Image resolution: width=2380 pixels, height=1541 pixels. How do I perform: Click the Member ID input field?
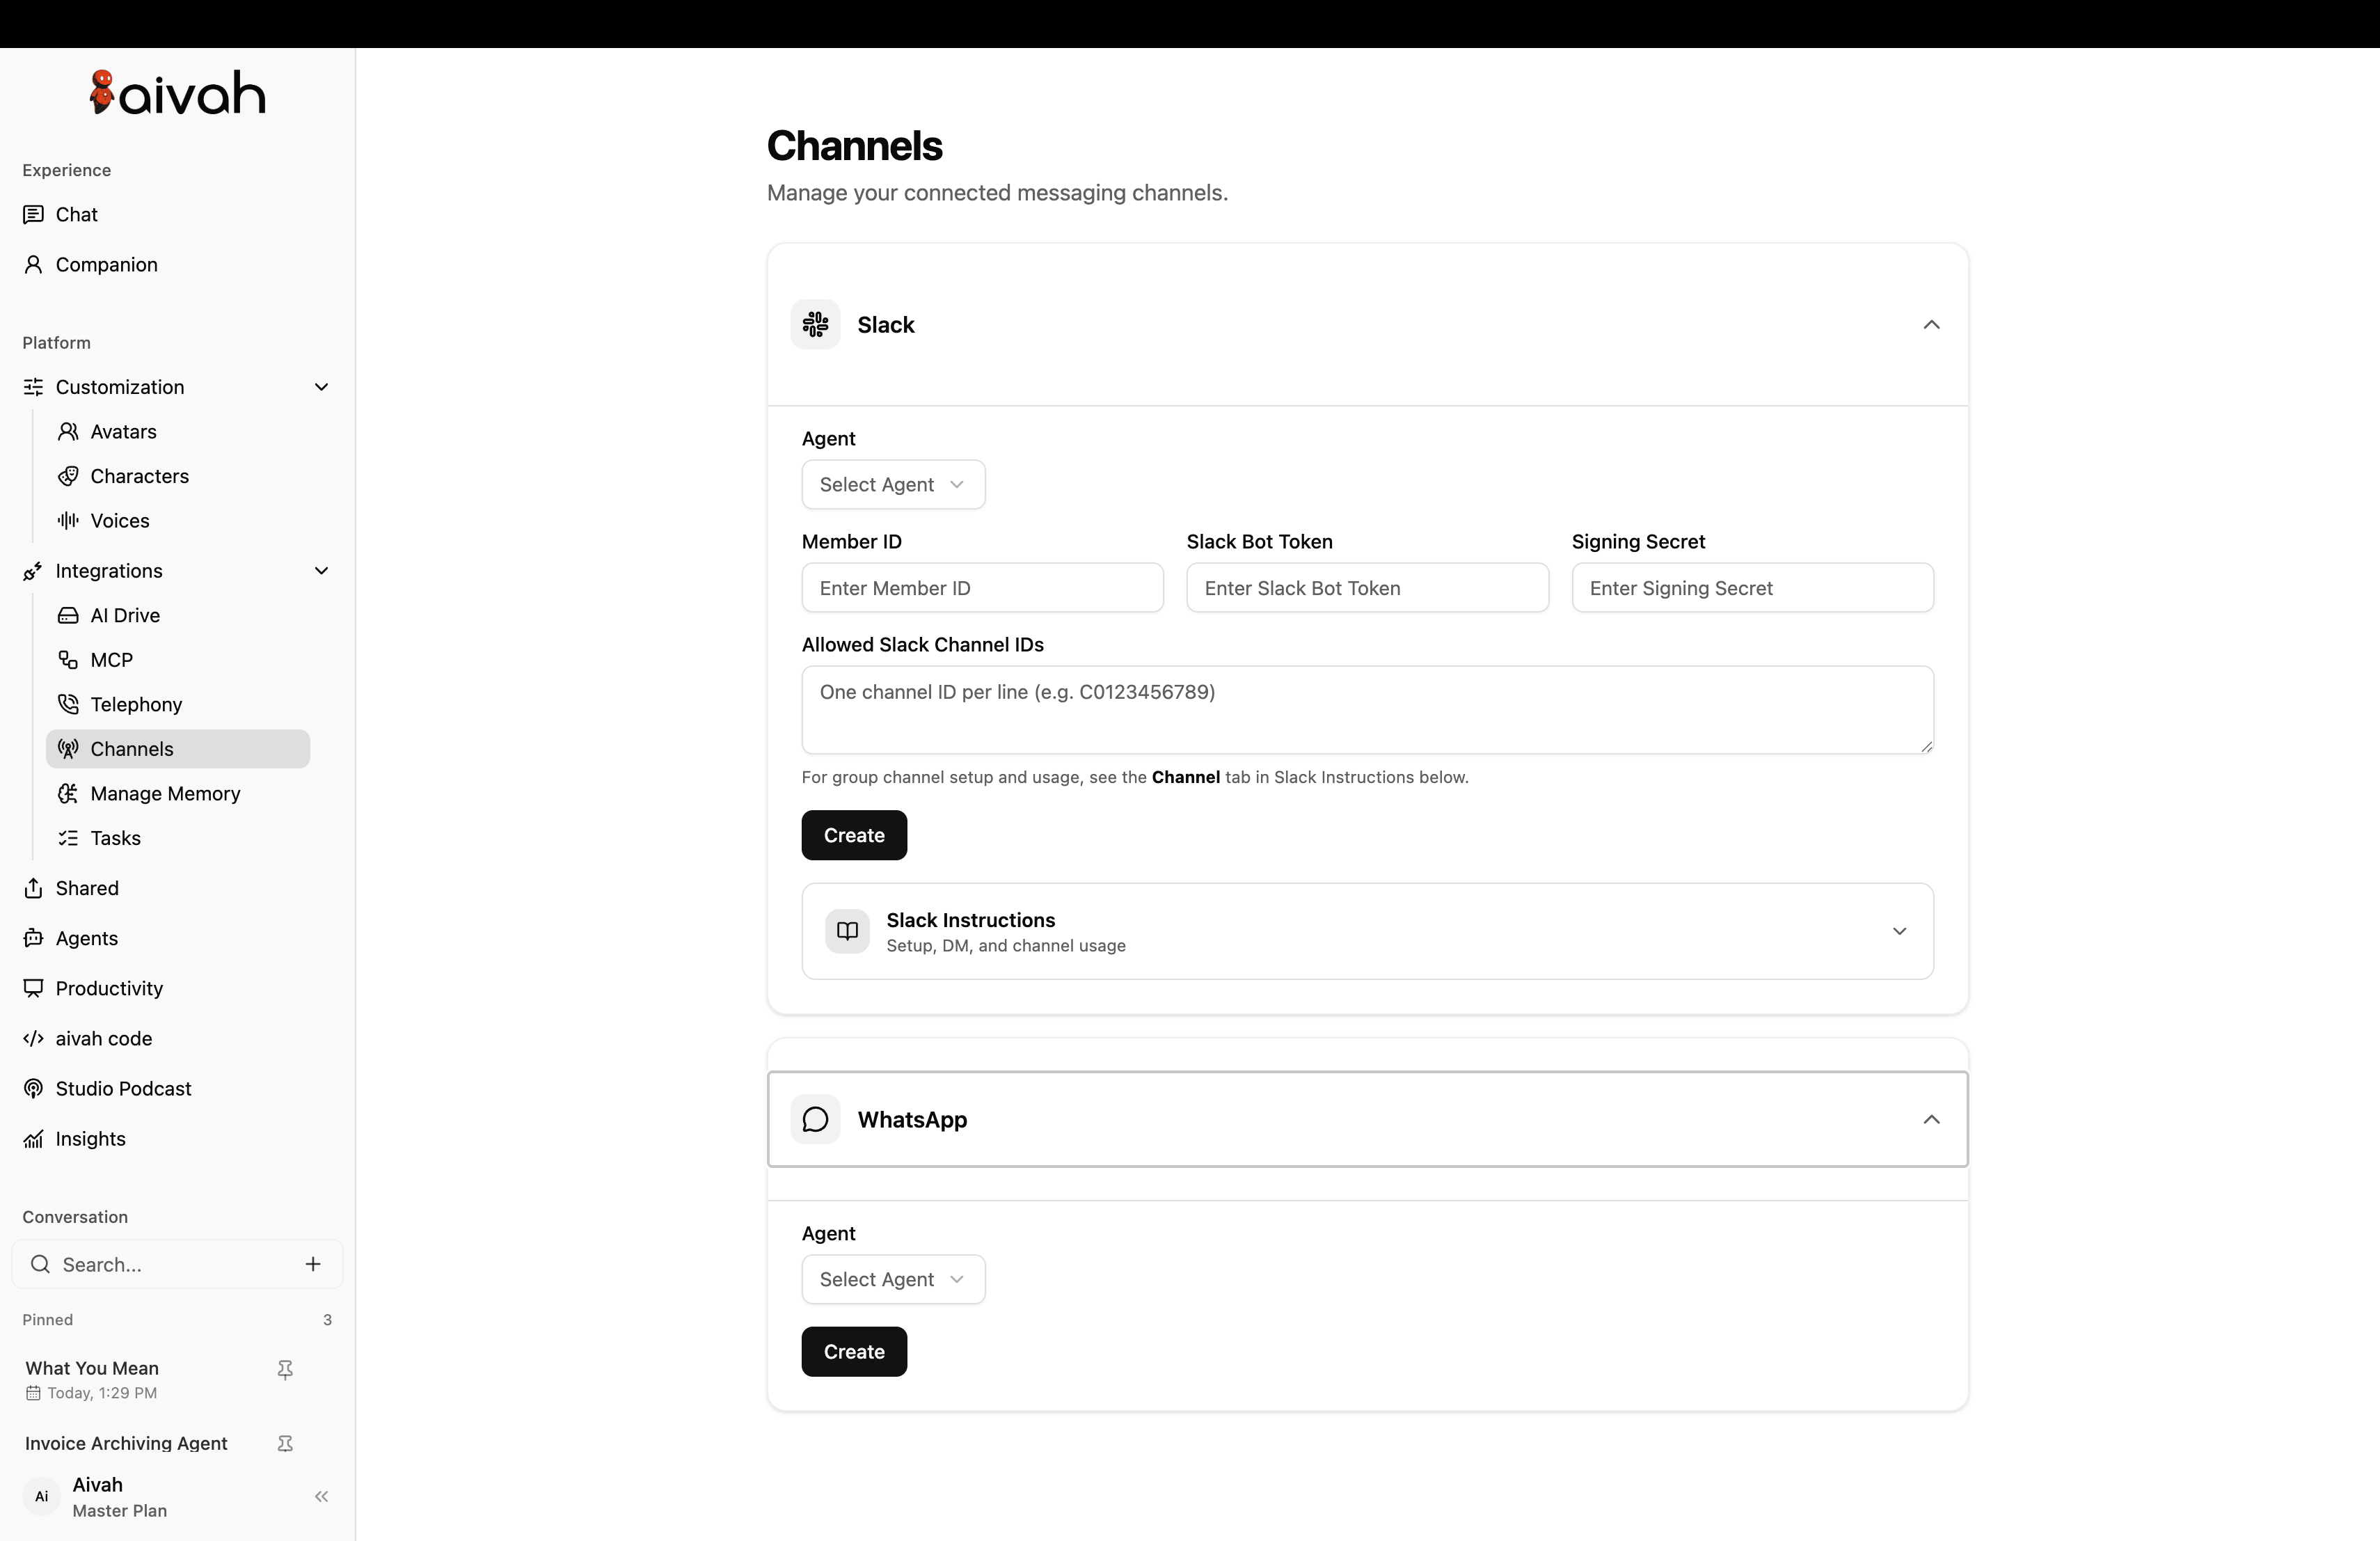tap(982, 588)
